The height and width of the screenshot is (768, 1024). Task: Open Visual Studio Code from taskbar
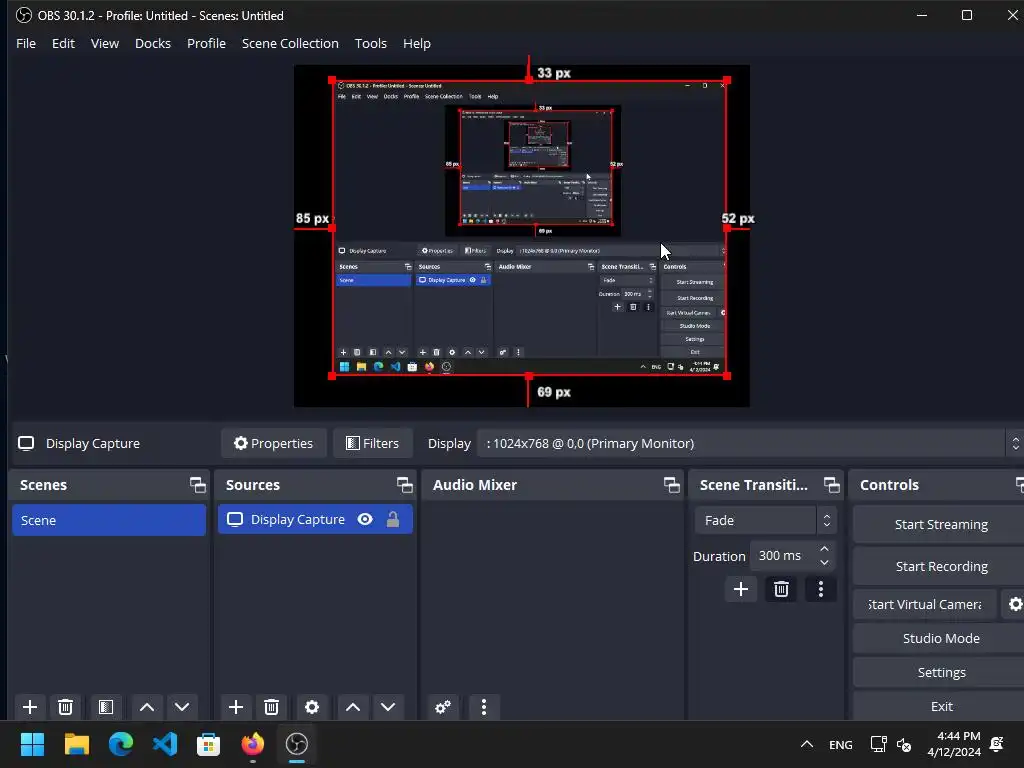165,744
